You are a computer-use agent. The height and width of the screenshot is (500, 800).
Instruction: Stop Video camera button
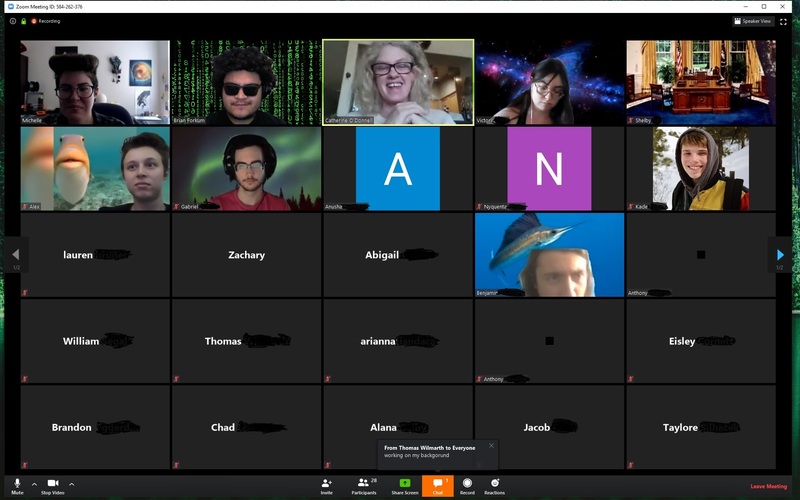[53, 484]
